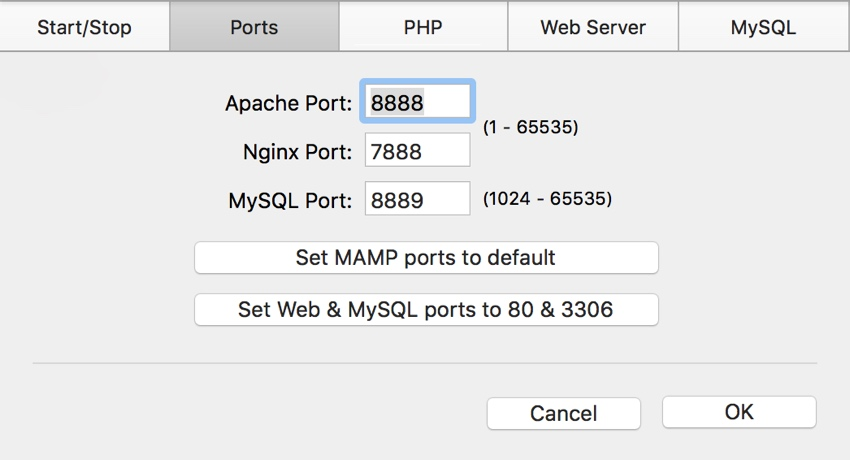This screenshot has height=460, width=850.
Task: Click the MySQL Port input field
Action: pyautogui.click(x=417, y=198)
